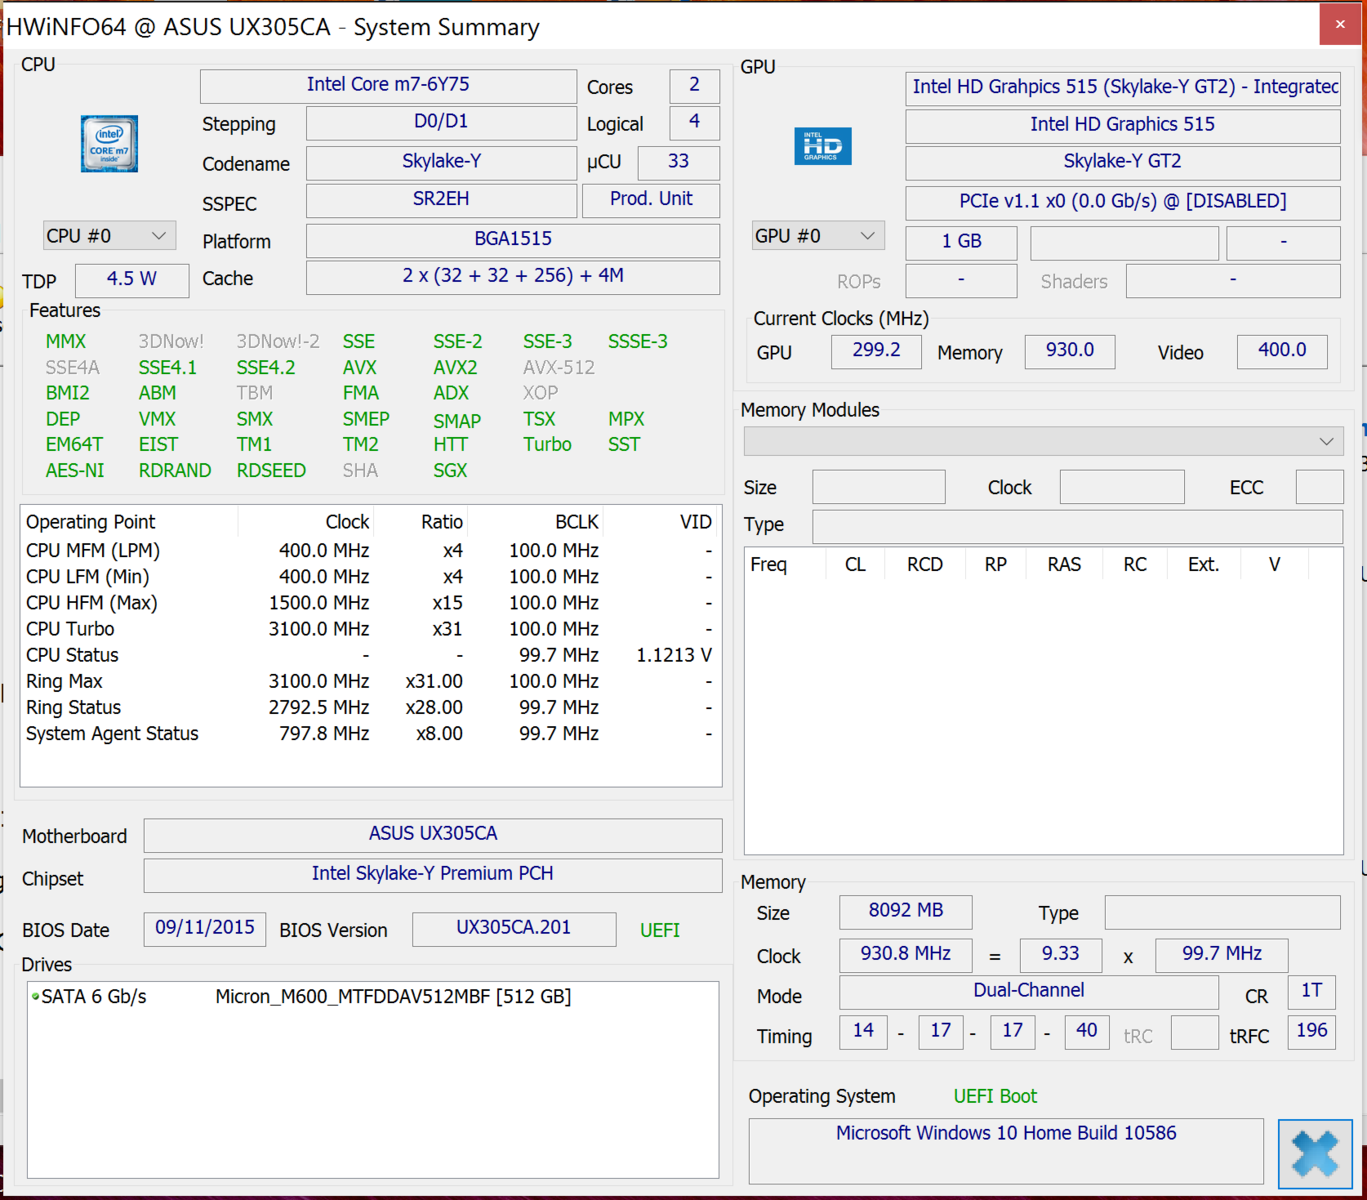
Task: Click the TDP value 4.5 W
Action: pos(132,279)
